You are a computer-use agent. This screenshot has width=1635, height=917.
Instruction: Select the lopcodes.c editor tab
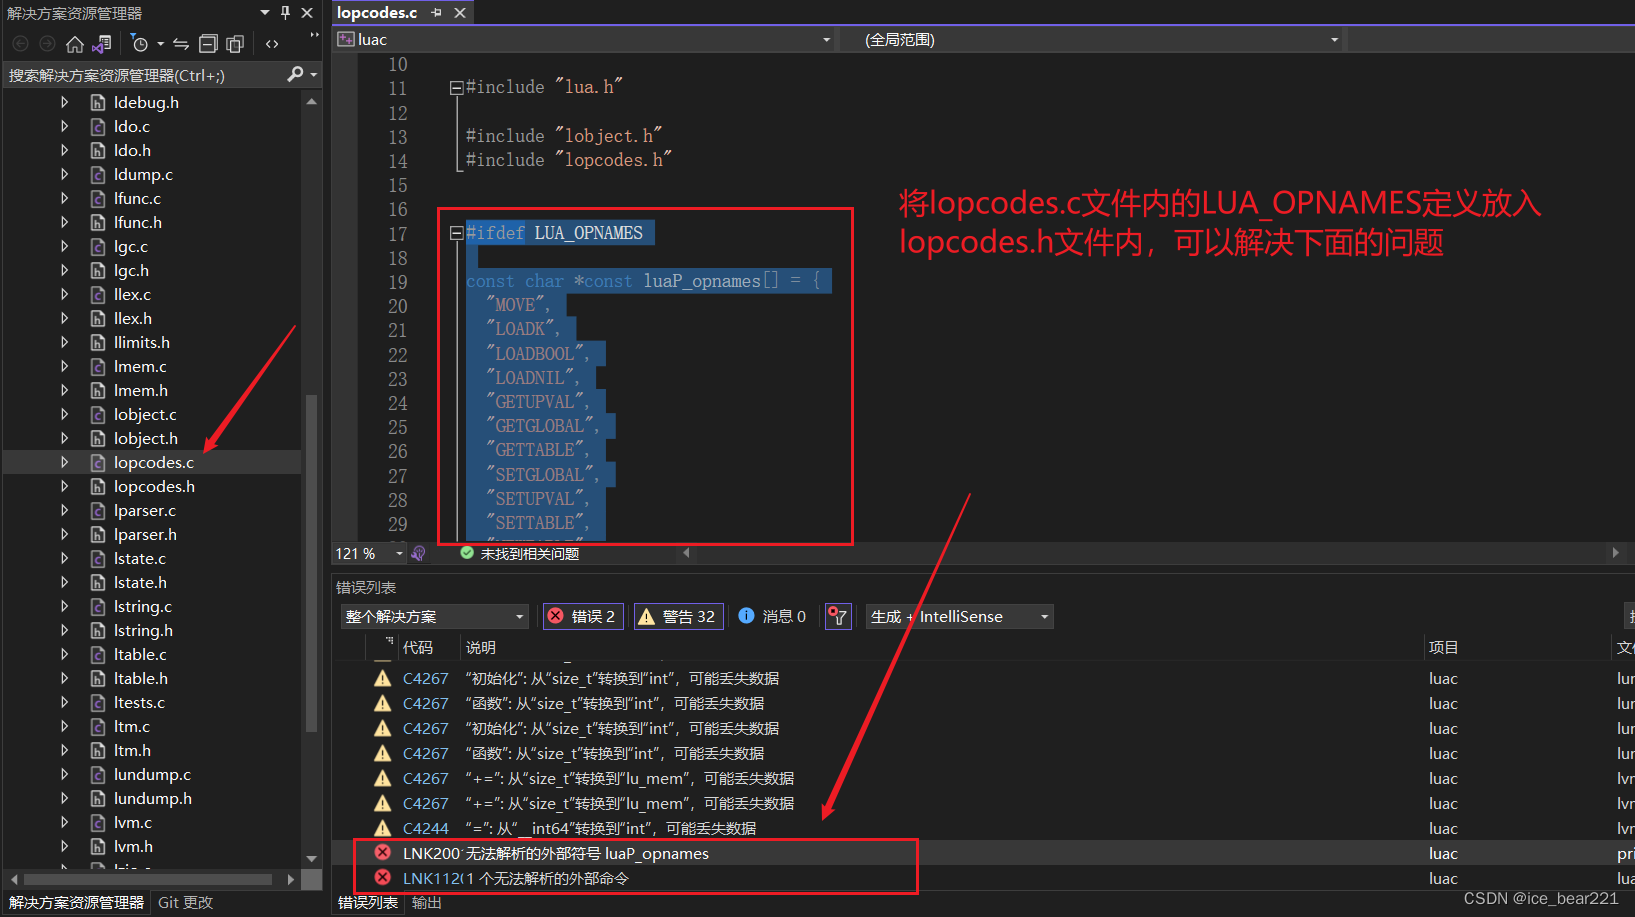pos(377,13)
